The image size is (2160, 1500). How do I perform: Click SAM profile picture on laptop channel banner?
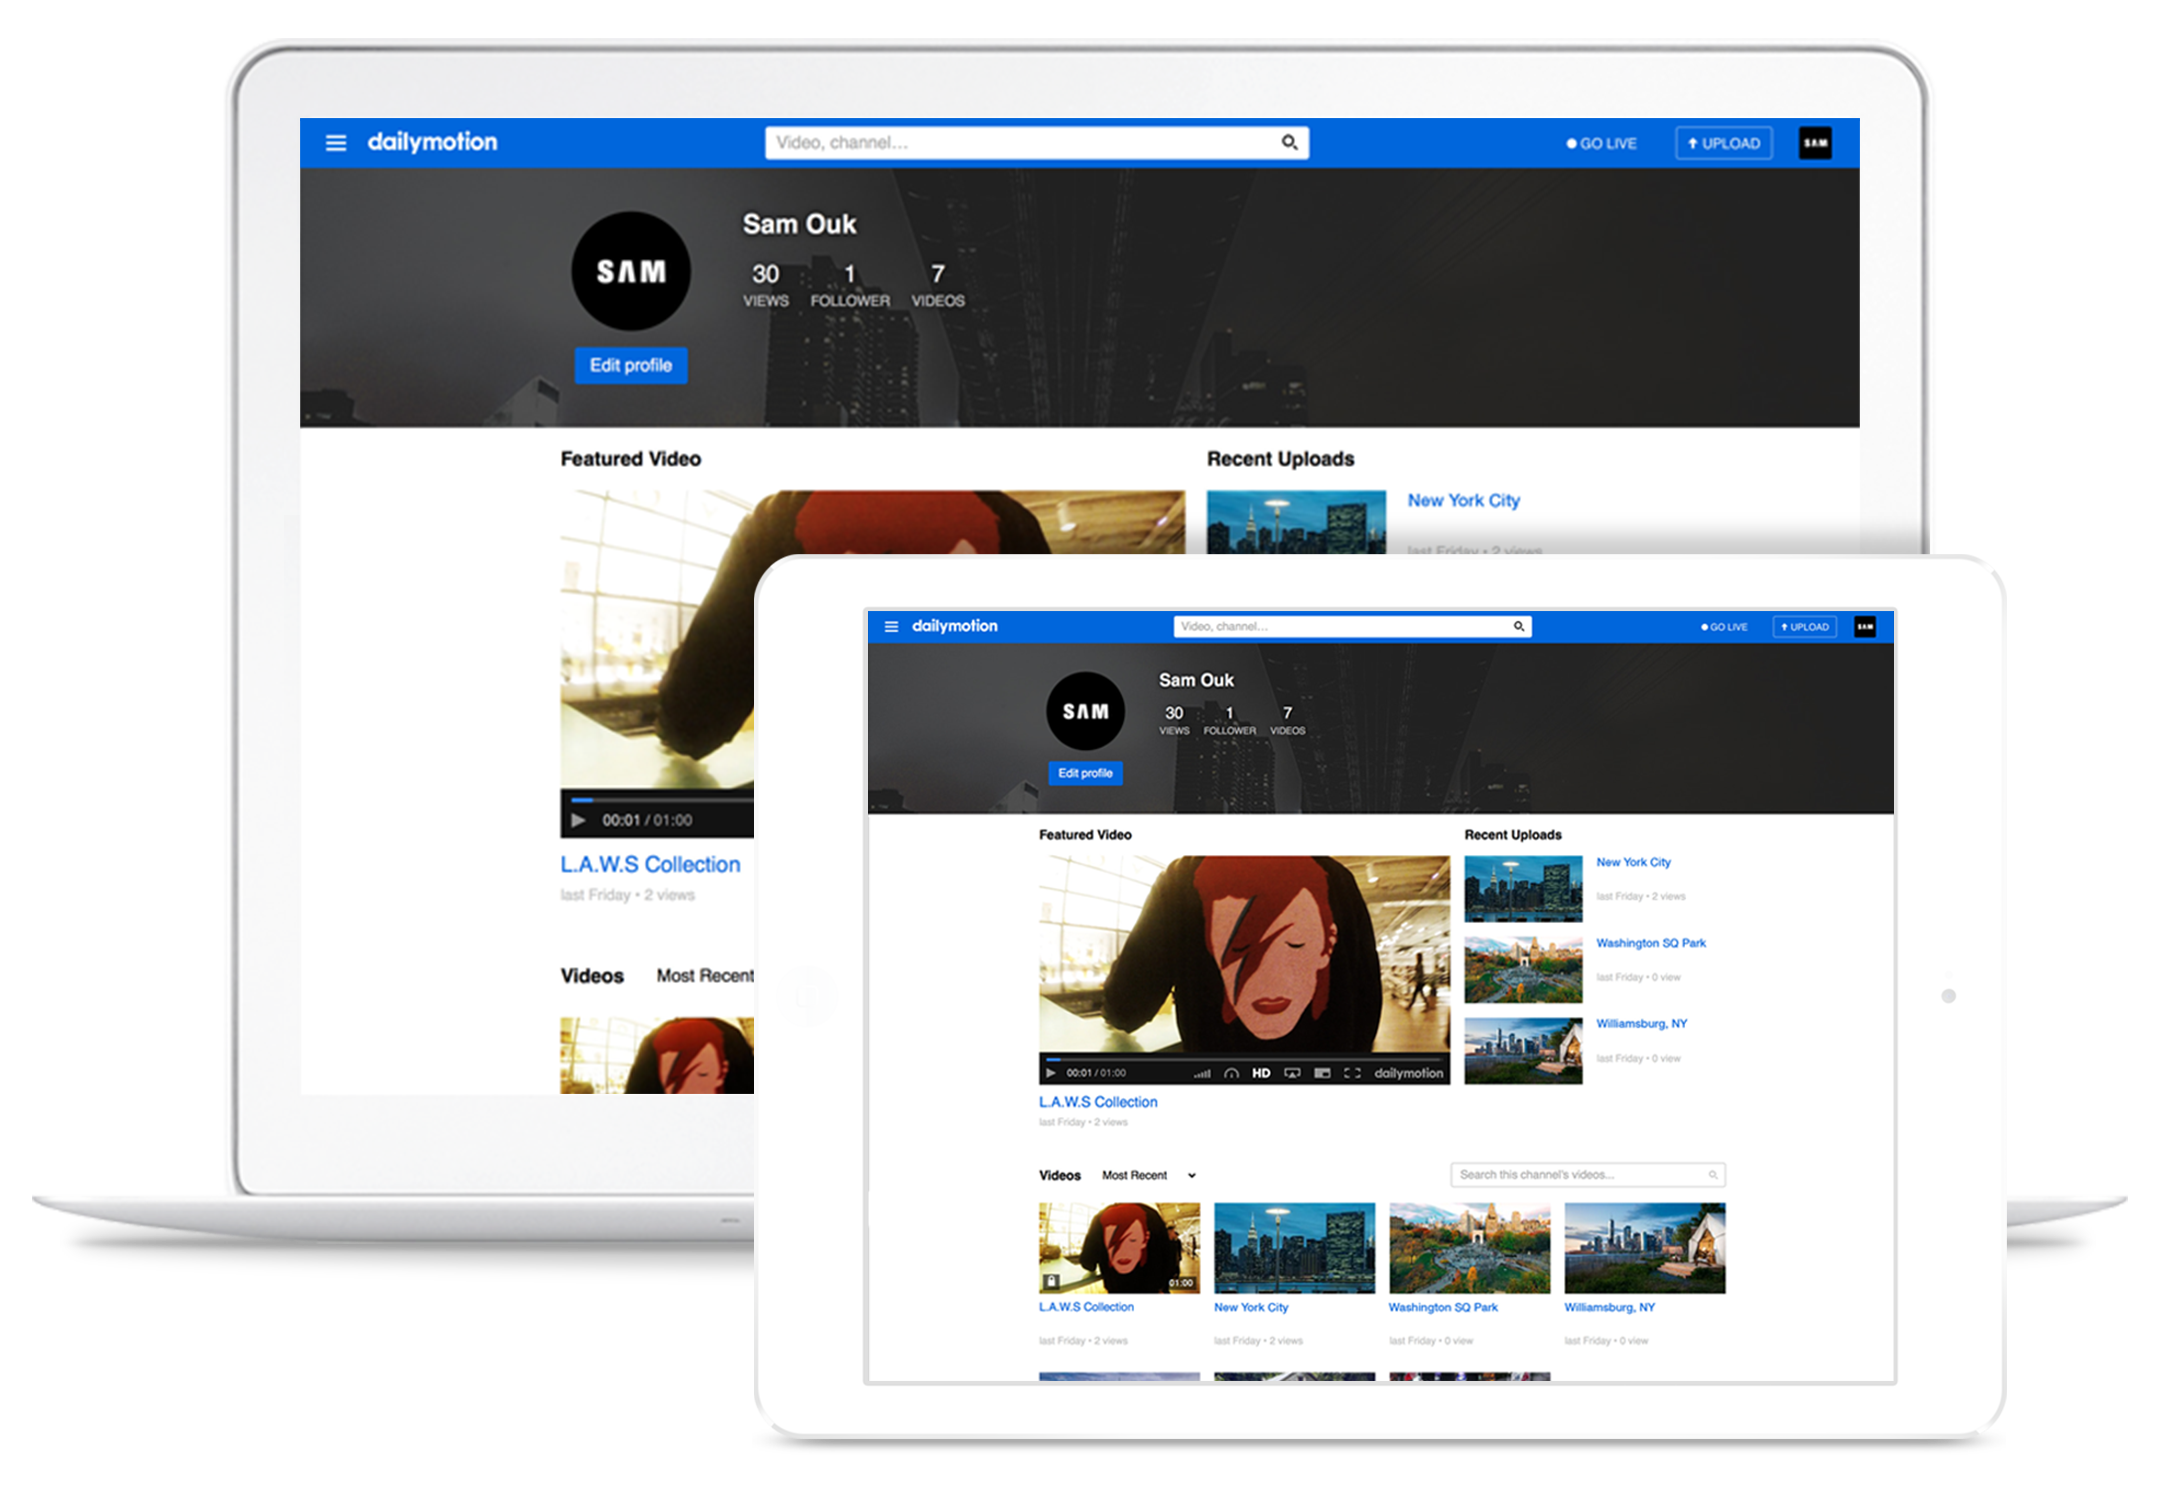pos(631,271)
